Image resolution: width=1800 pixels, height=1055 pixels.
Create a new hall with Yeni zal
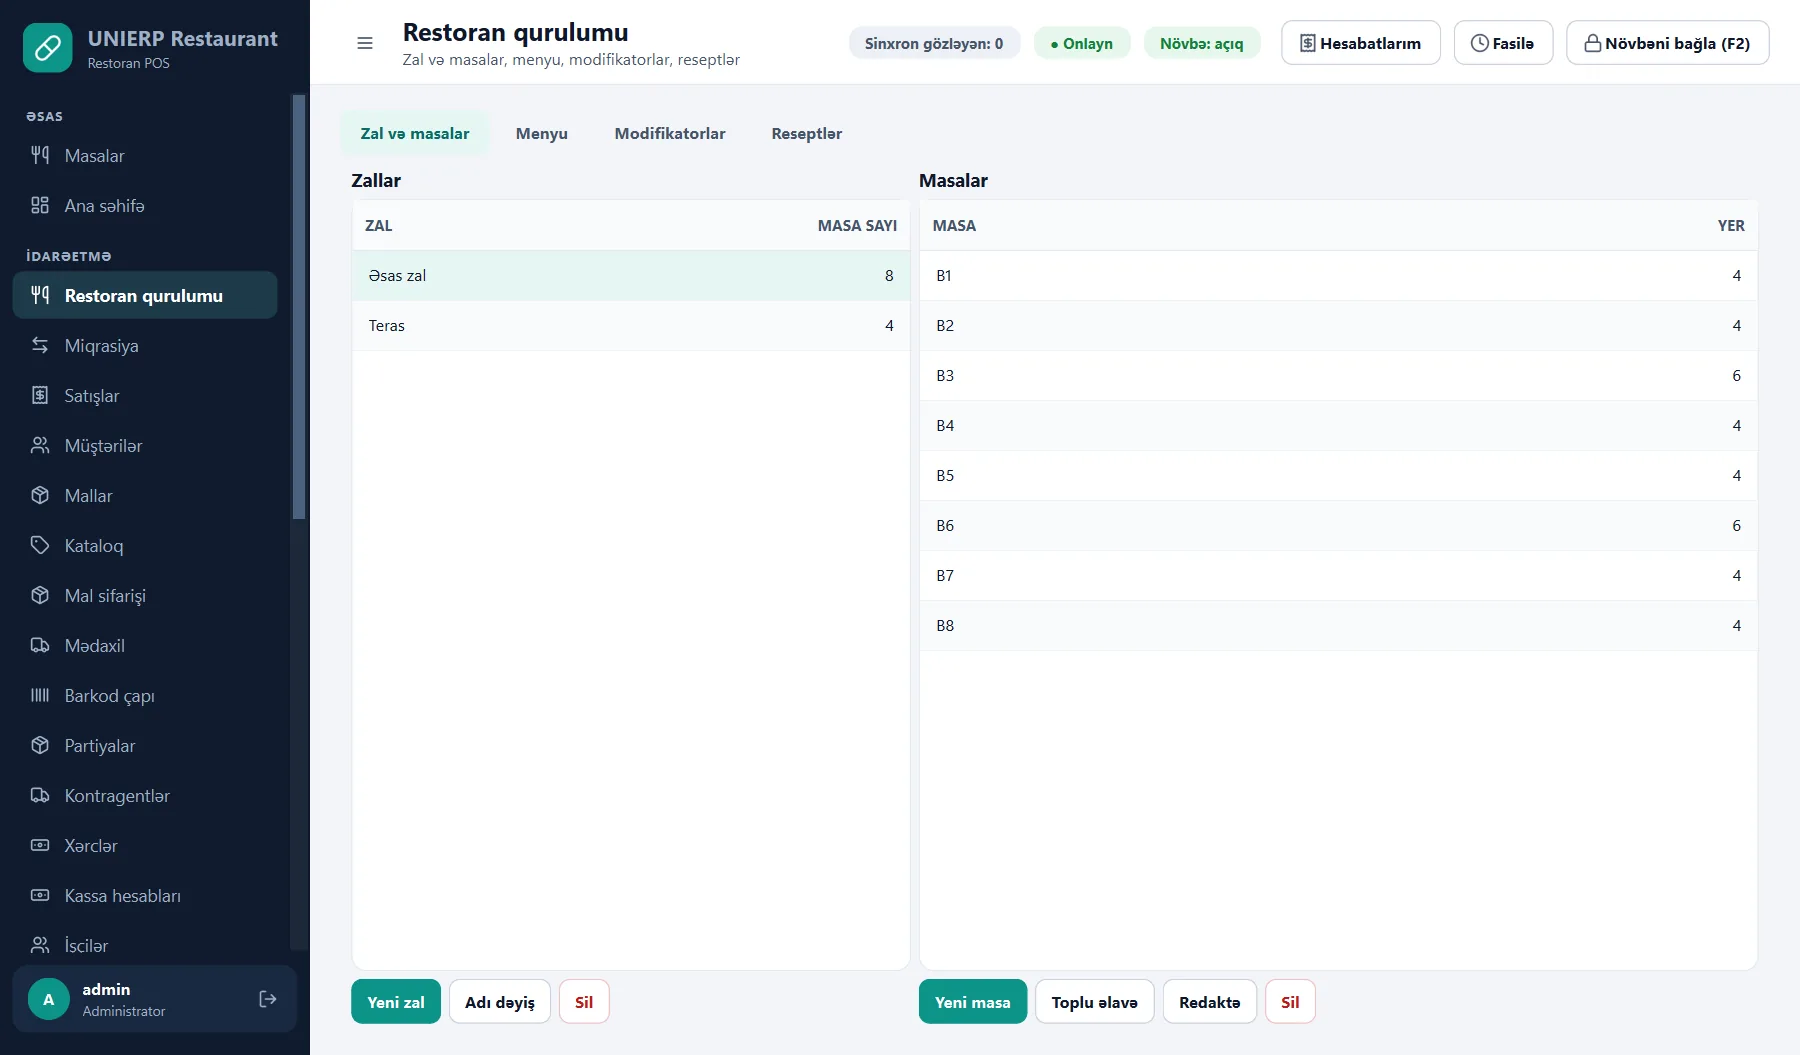pyautogui.click(x=396, y=1002)
